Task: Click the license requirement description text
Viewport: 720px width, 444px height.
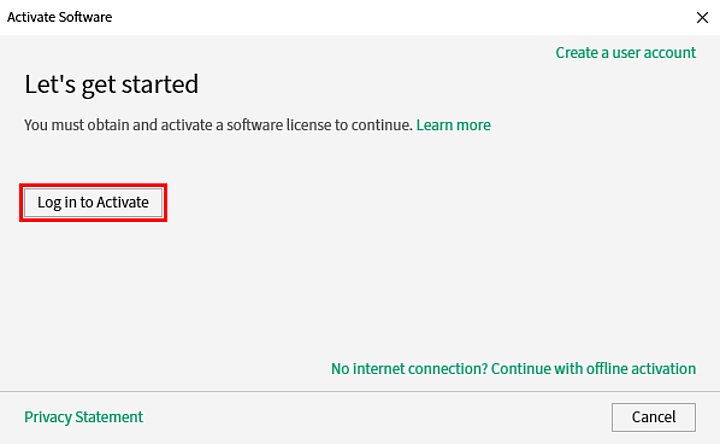Action: pyautogui.click(x=218, y=125)
